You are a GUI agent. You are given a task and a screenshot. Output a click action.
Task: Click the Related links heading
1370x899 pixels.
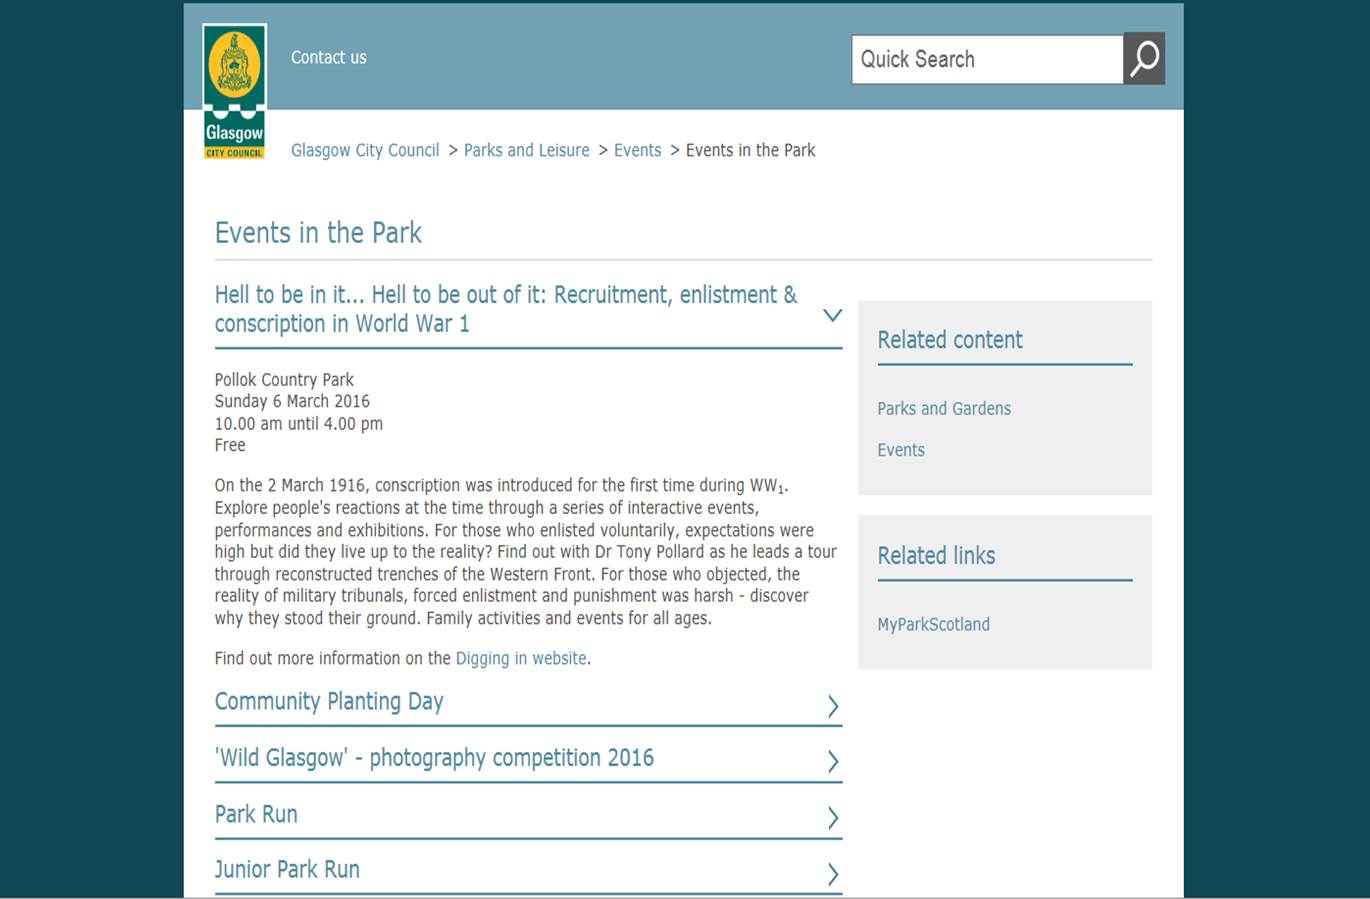936,555
